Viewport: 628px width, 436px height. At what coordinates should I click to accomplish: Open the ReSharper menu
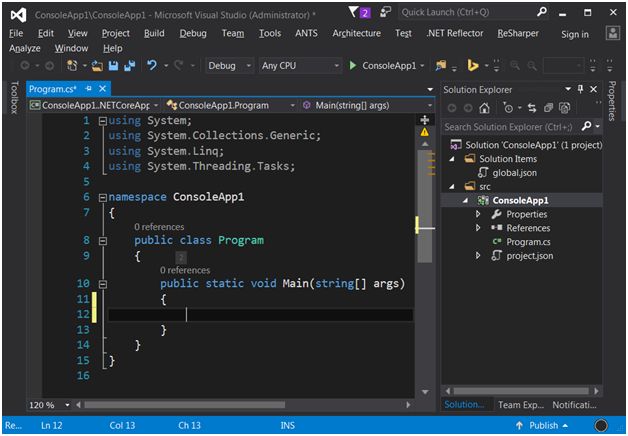tap(518, 33)
